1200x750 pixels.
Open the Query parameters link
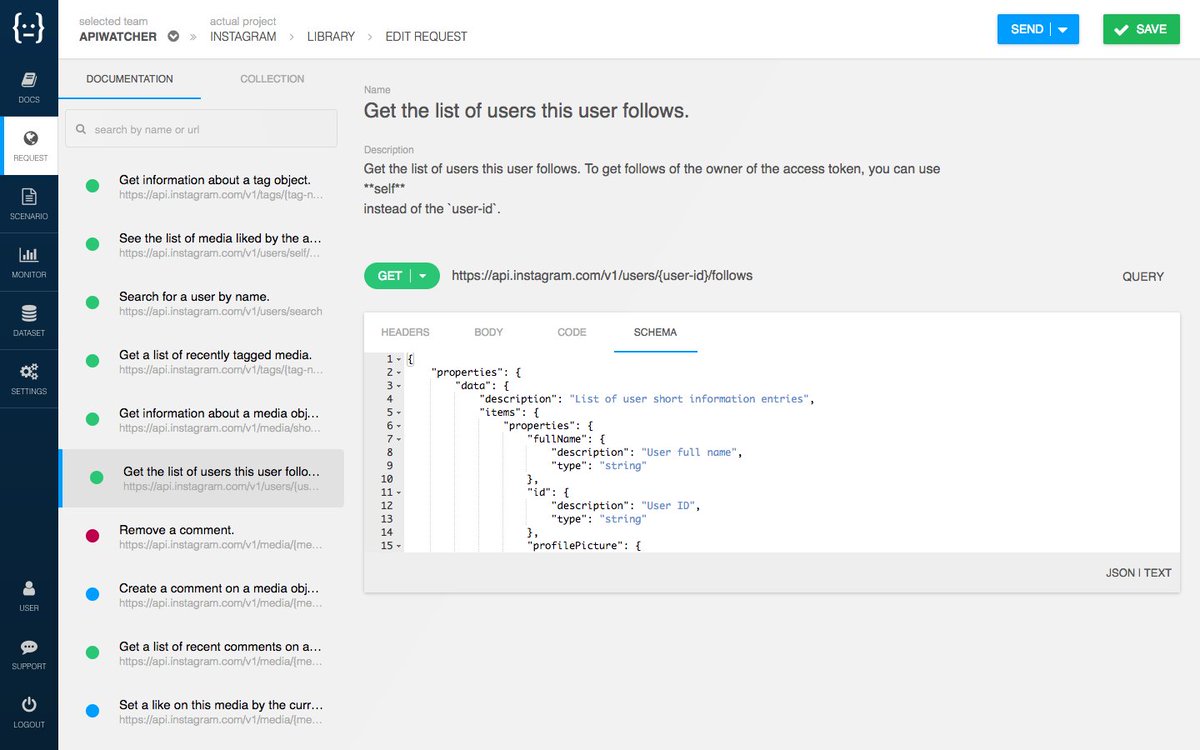coord(1143,277)
